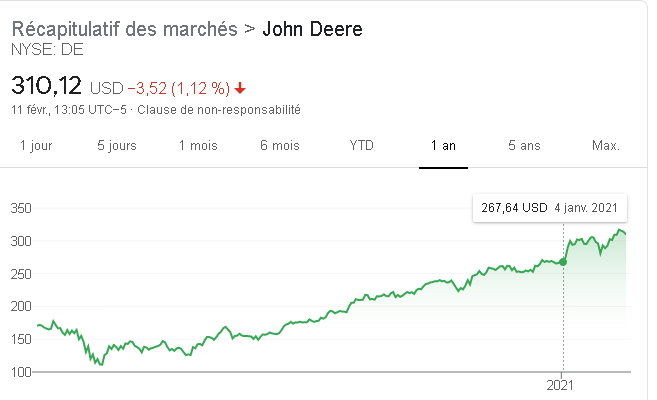Click the green data point marker on chart
This screenshot has width=657, height=400.
pyautogui.click(x=563, y=262)
